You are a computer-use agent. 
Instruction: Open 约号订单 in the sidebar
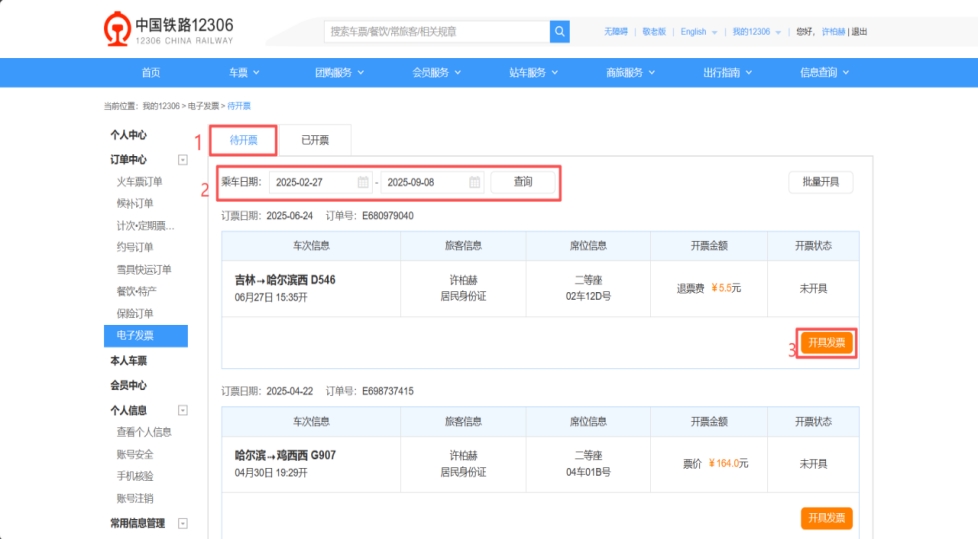click(135, 247)
